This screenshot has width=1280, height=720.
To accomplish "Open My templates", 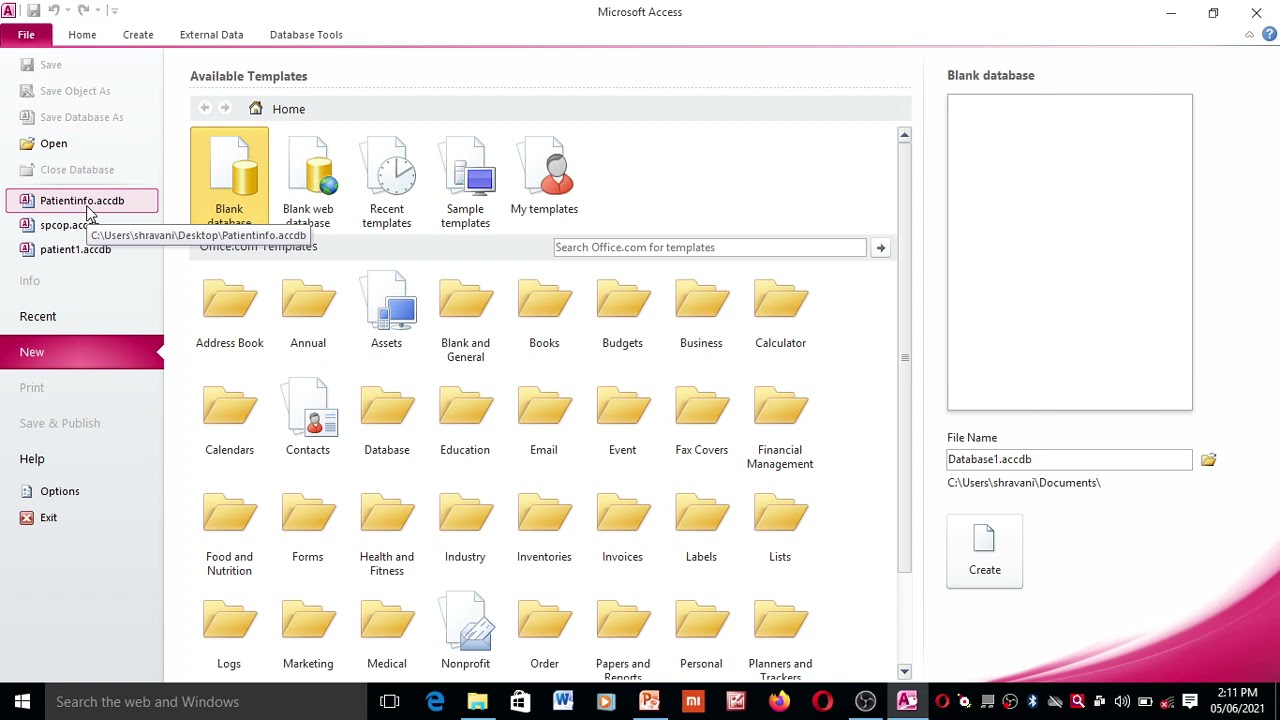I will (x=544, y=177).
